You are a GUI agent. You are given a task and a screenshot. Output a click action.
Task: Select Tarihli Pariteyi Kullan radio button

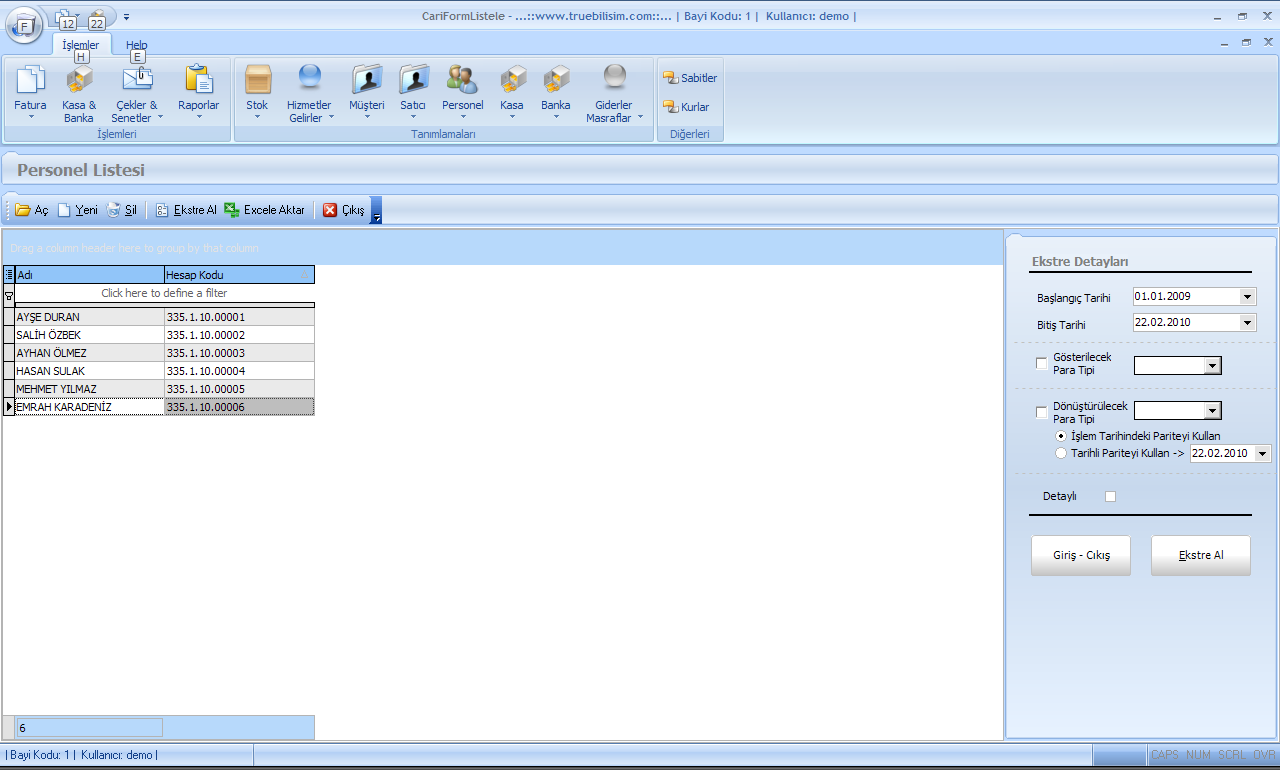(x=1061, y=453)
